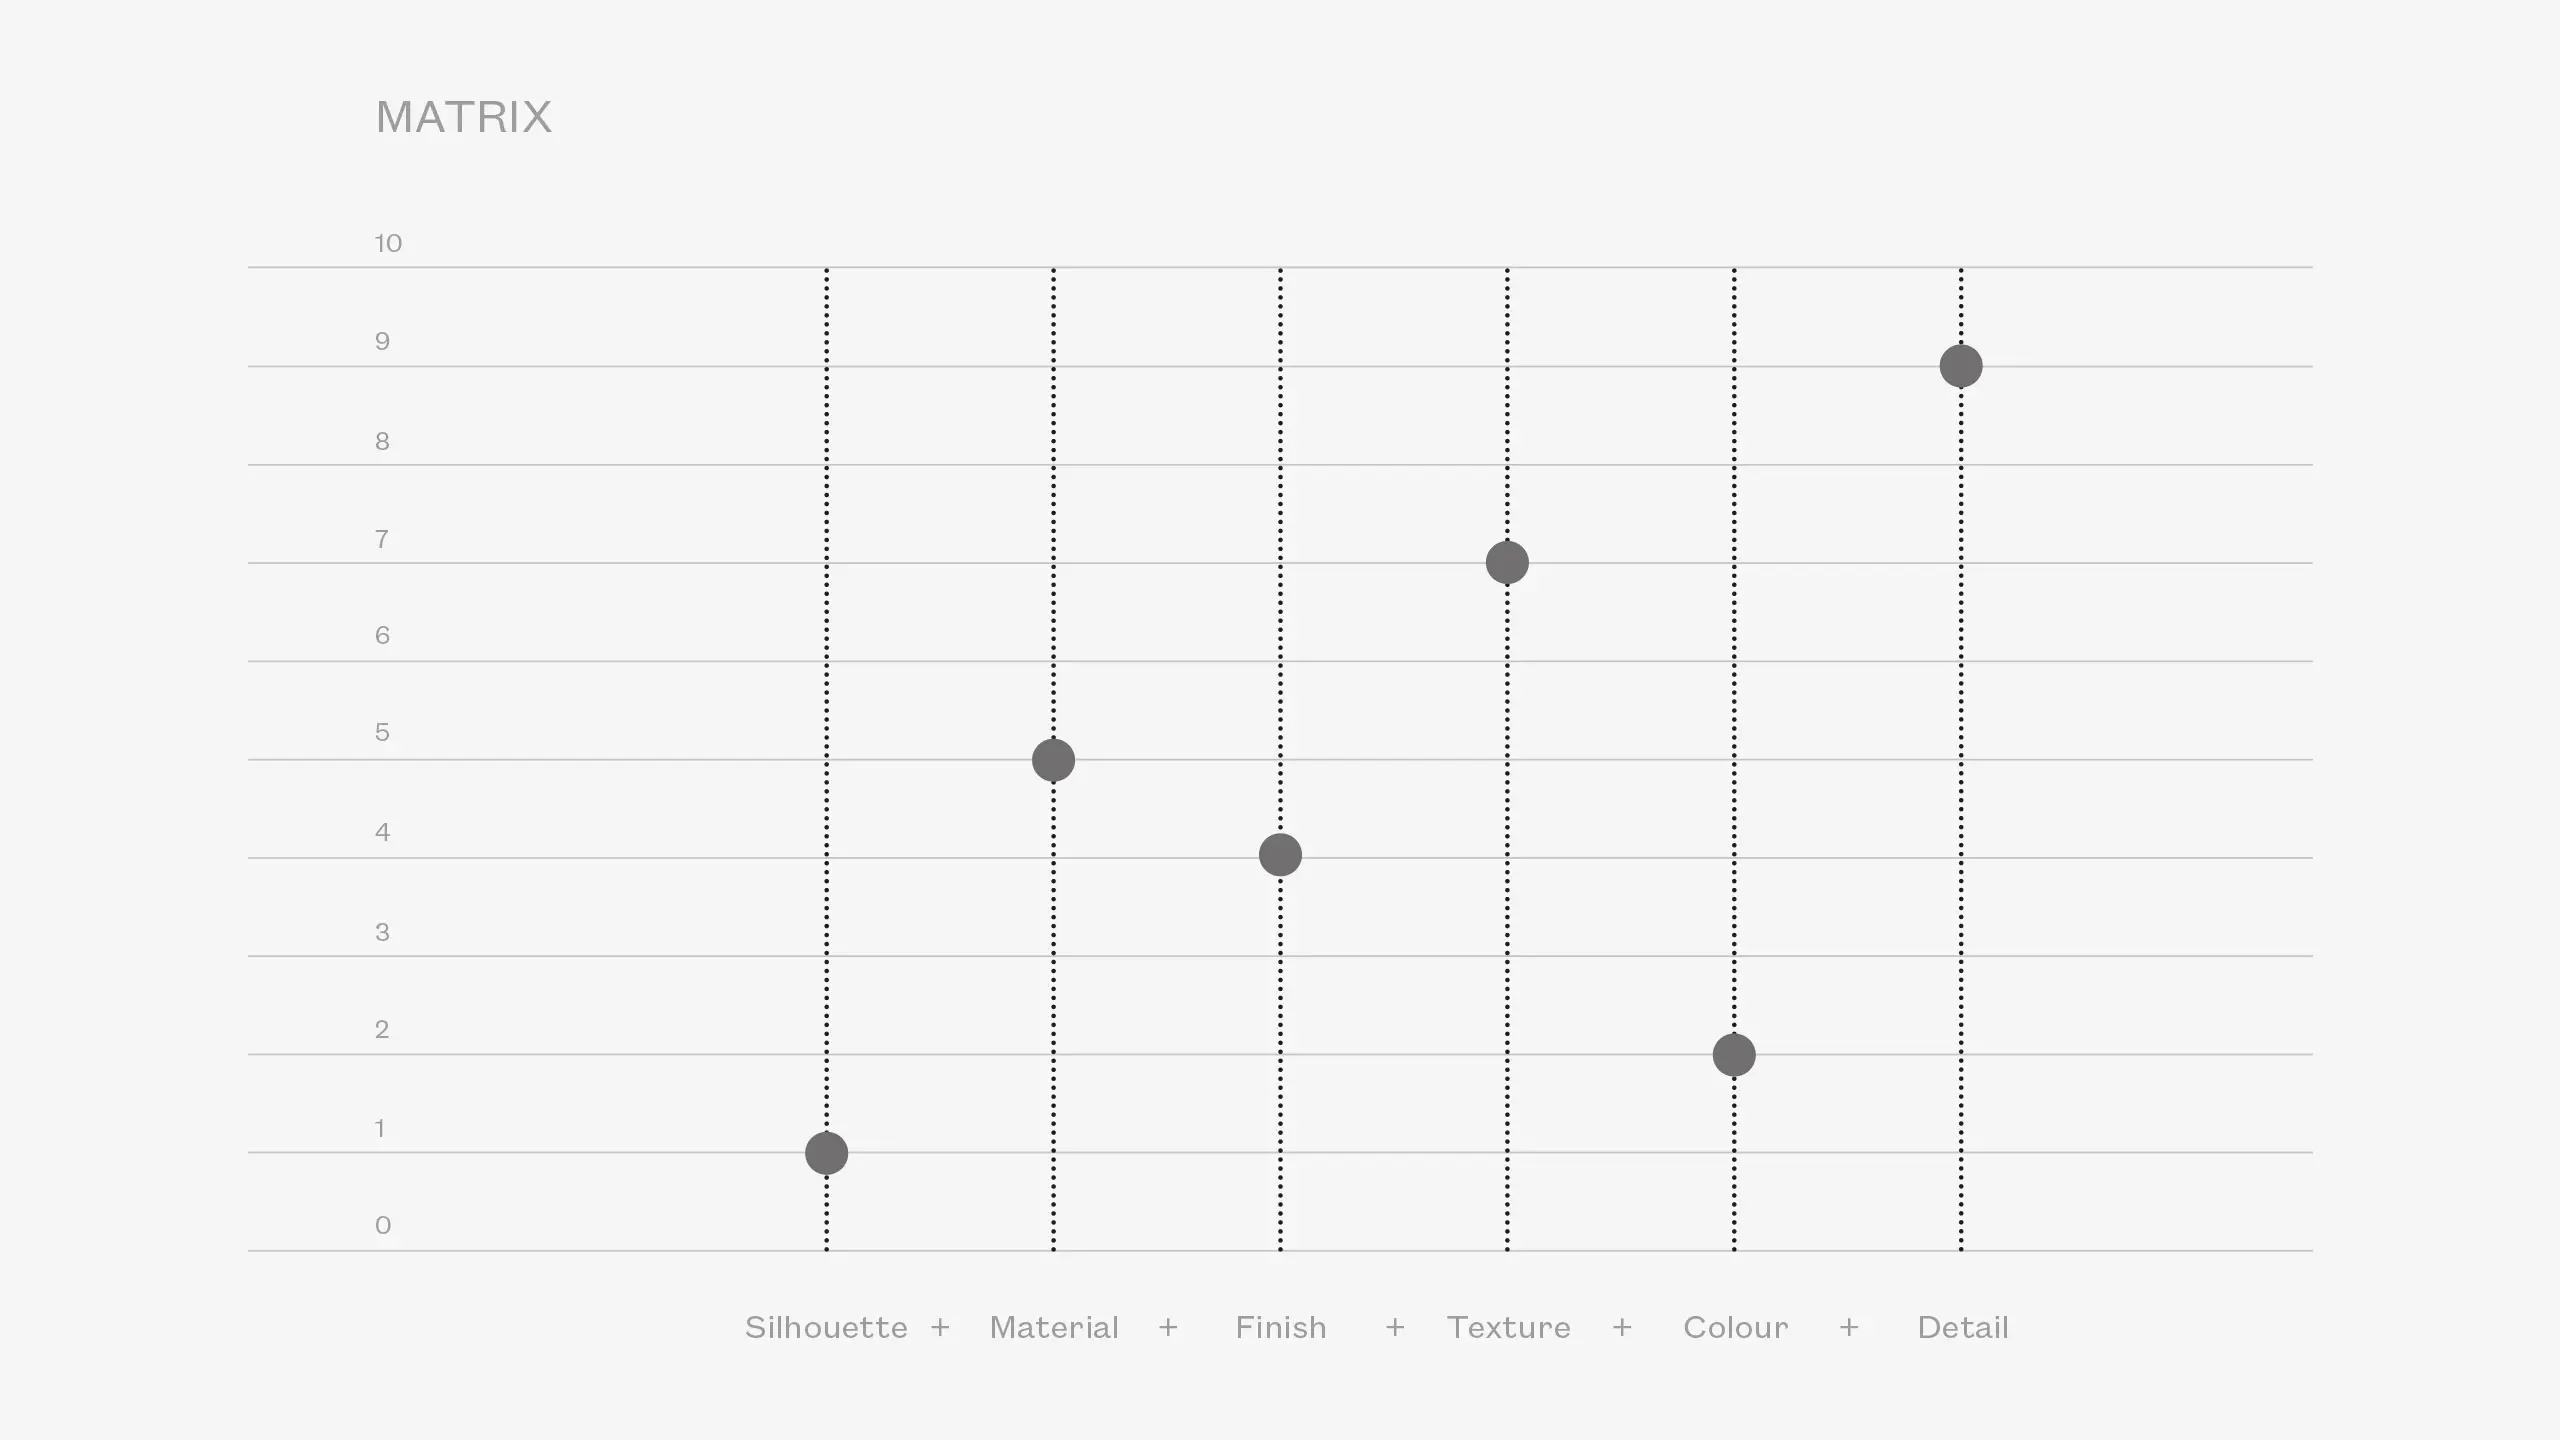This screenshot has height=1440, width=2560.
Task: Select the Colour axis label
Action: point(1736,1327)
